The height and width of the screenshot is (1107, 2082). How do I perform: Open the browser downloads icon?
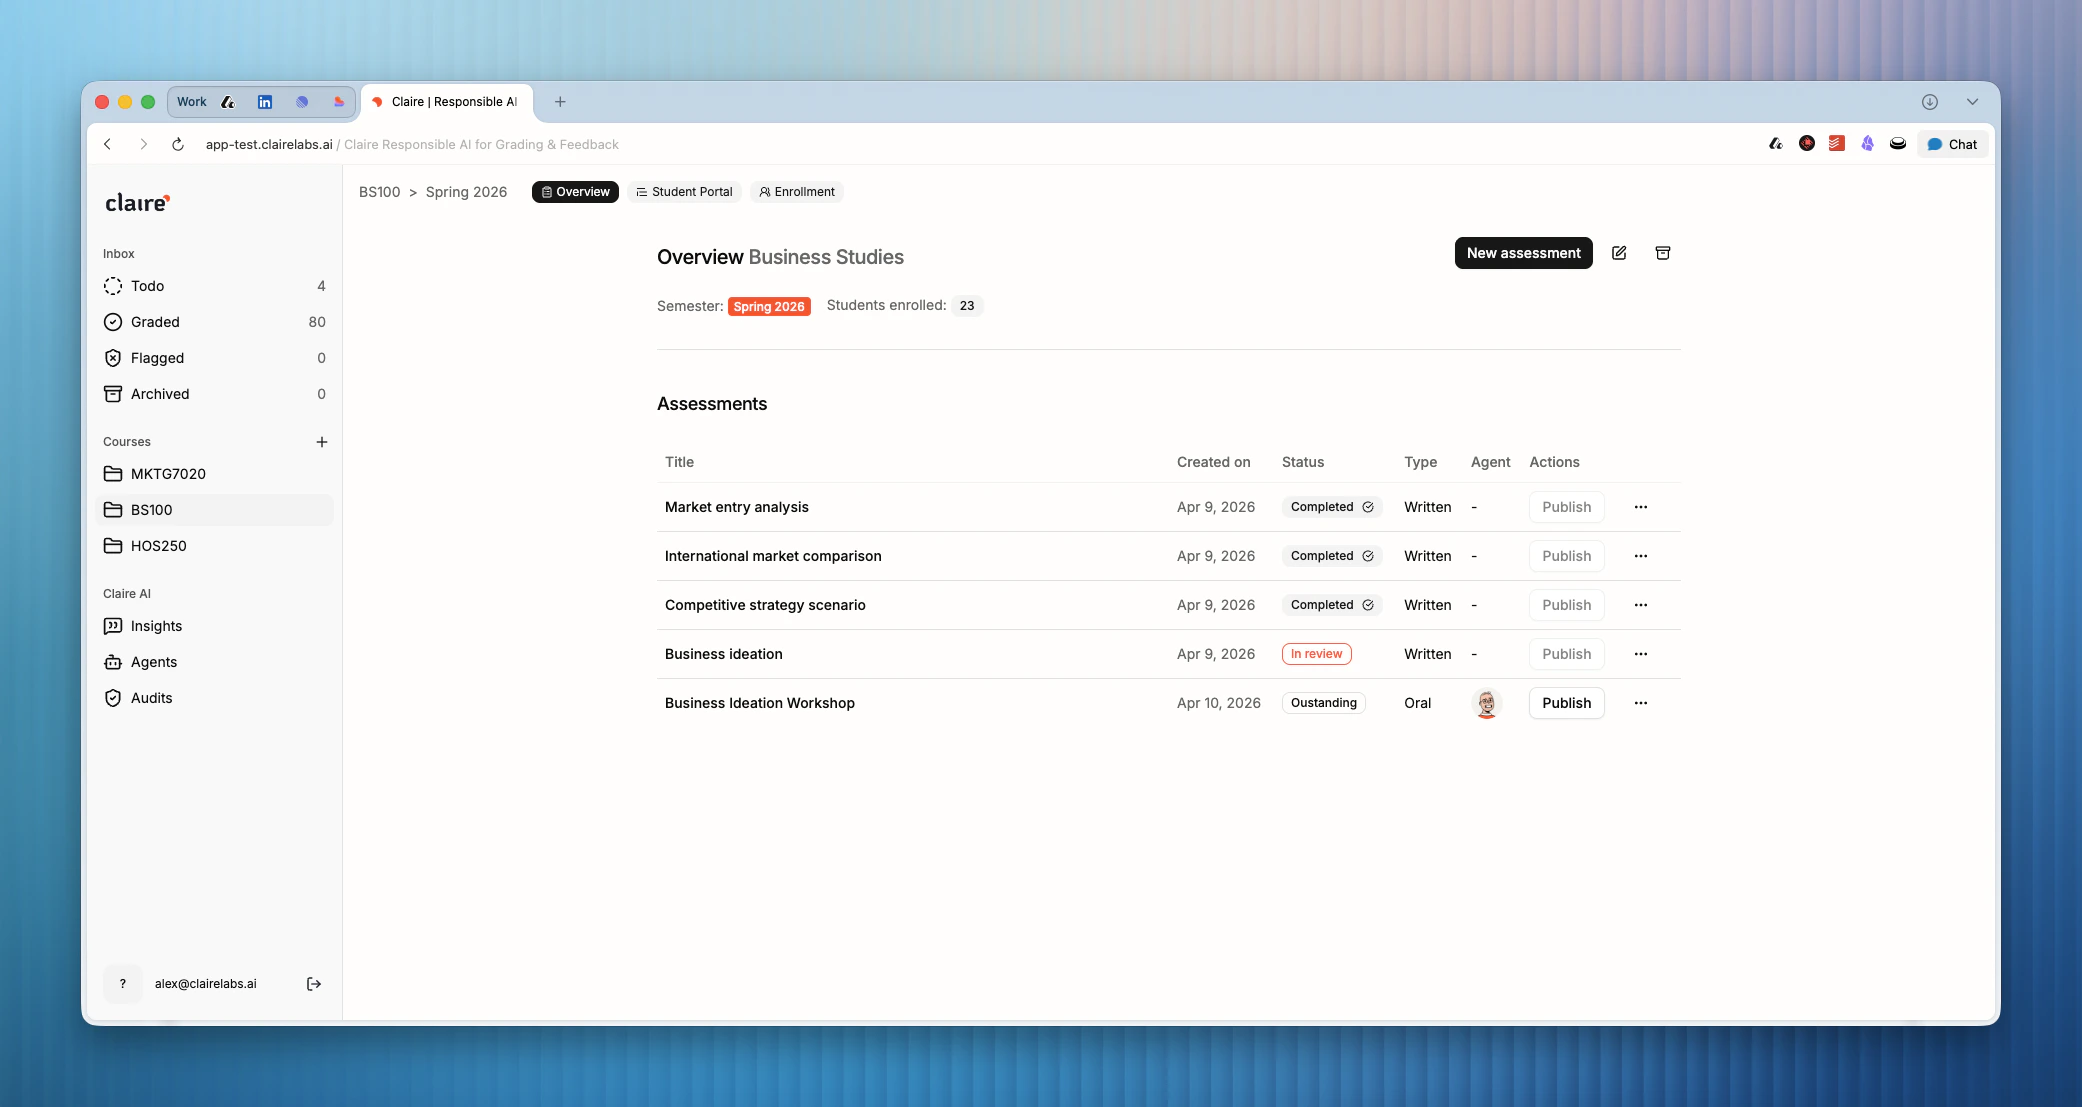coord(1930,102)
